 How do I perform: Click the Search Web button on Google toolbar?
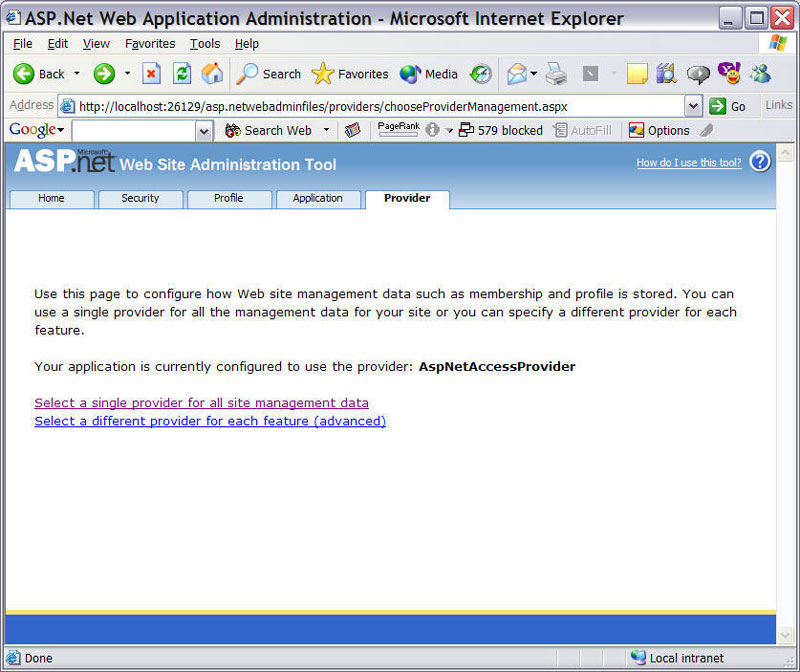click(x=269, y=131)
